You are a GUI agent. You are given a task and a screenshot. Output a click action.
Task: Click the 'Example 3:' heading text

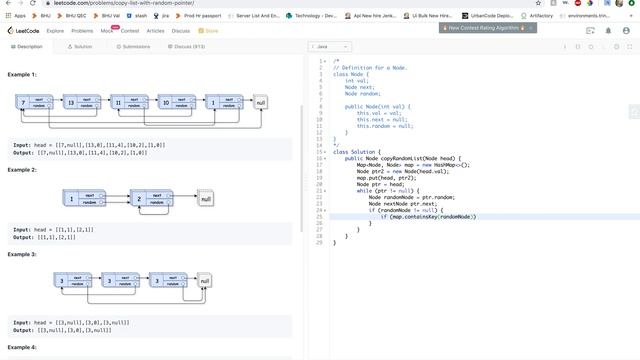[22, 254]
